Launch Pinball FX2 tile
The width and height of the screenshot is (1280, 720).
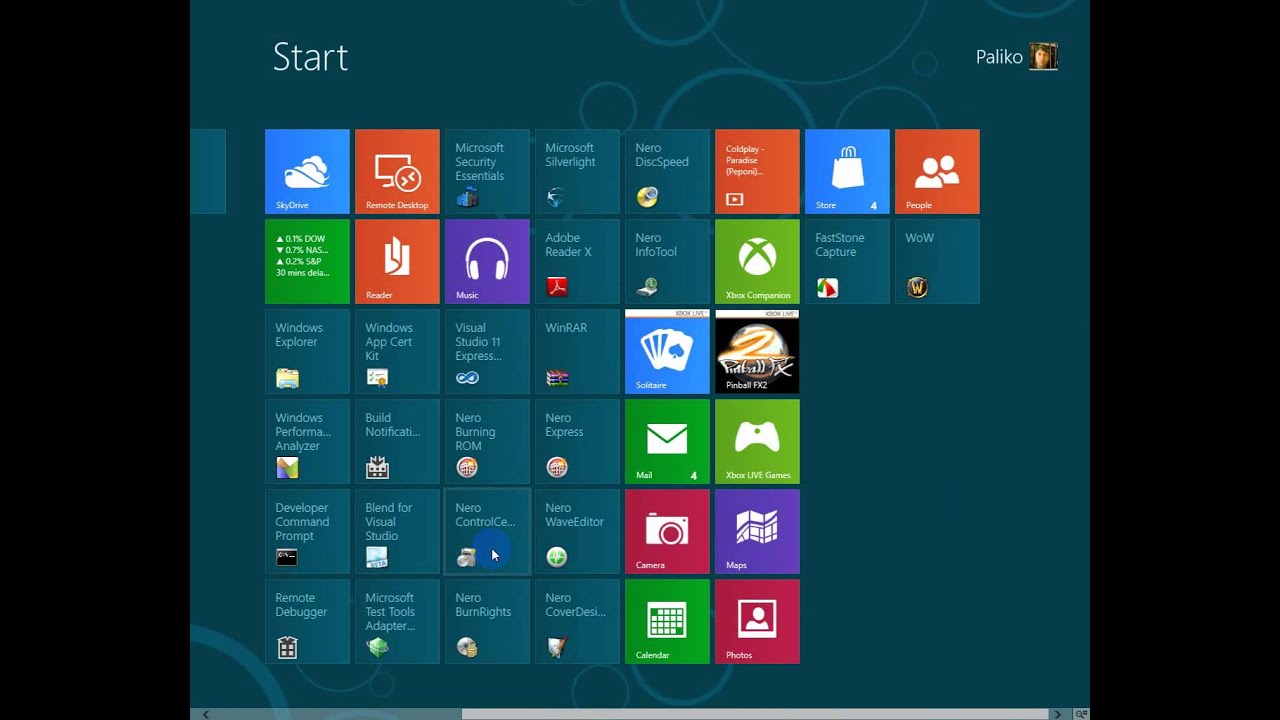(x=757, y=351)
